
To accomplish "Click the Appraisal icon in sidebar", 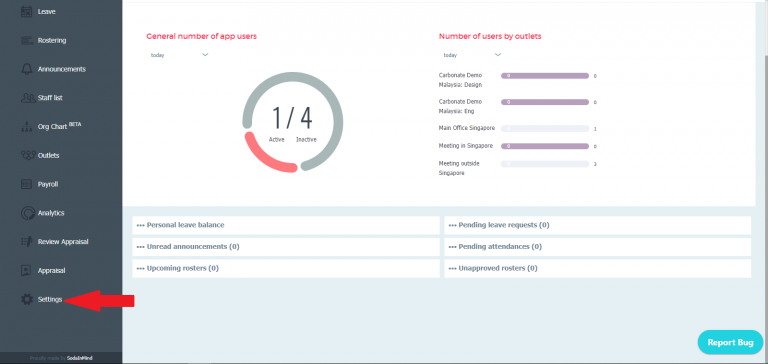I will [x=26, y=270].
